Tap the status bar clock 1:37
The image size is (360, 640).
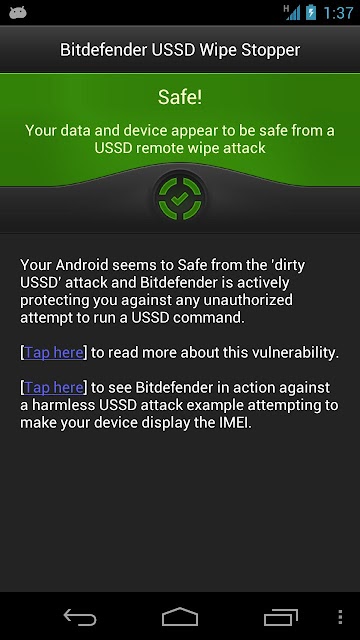click(x=338, y=13)
